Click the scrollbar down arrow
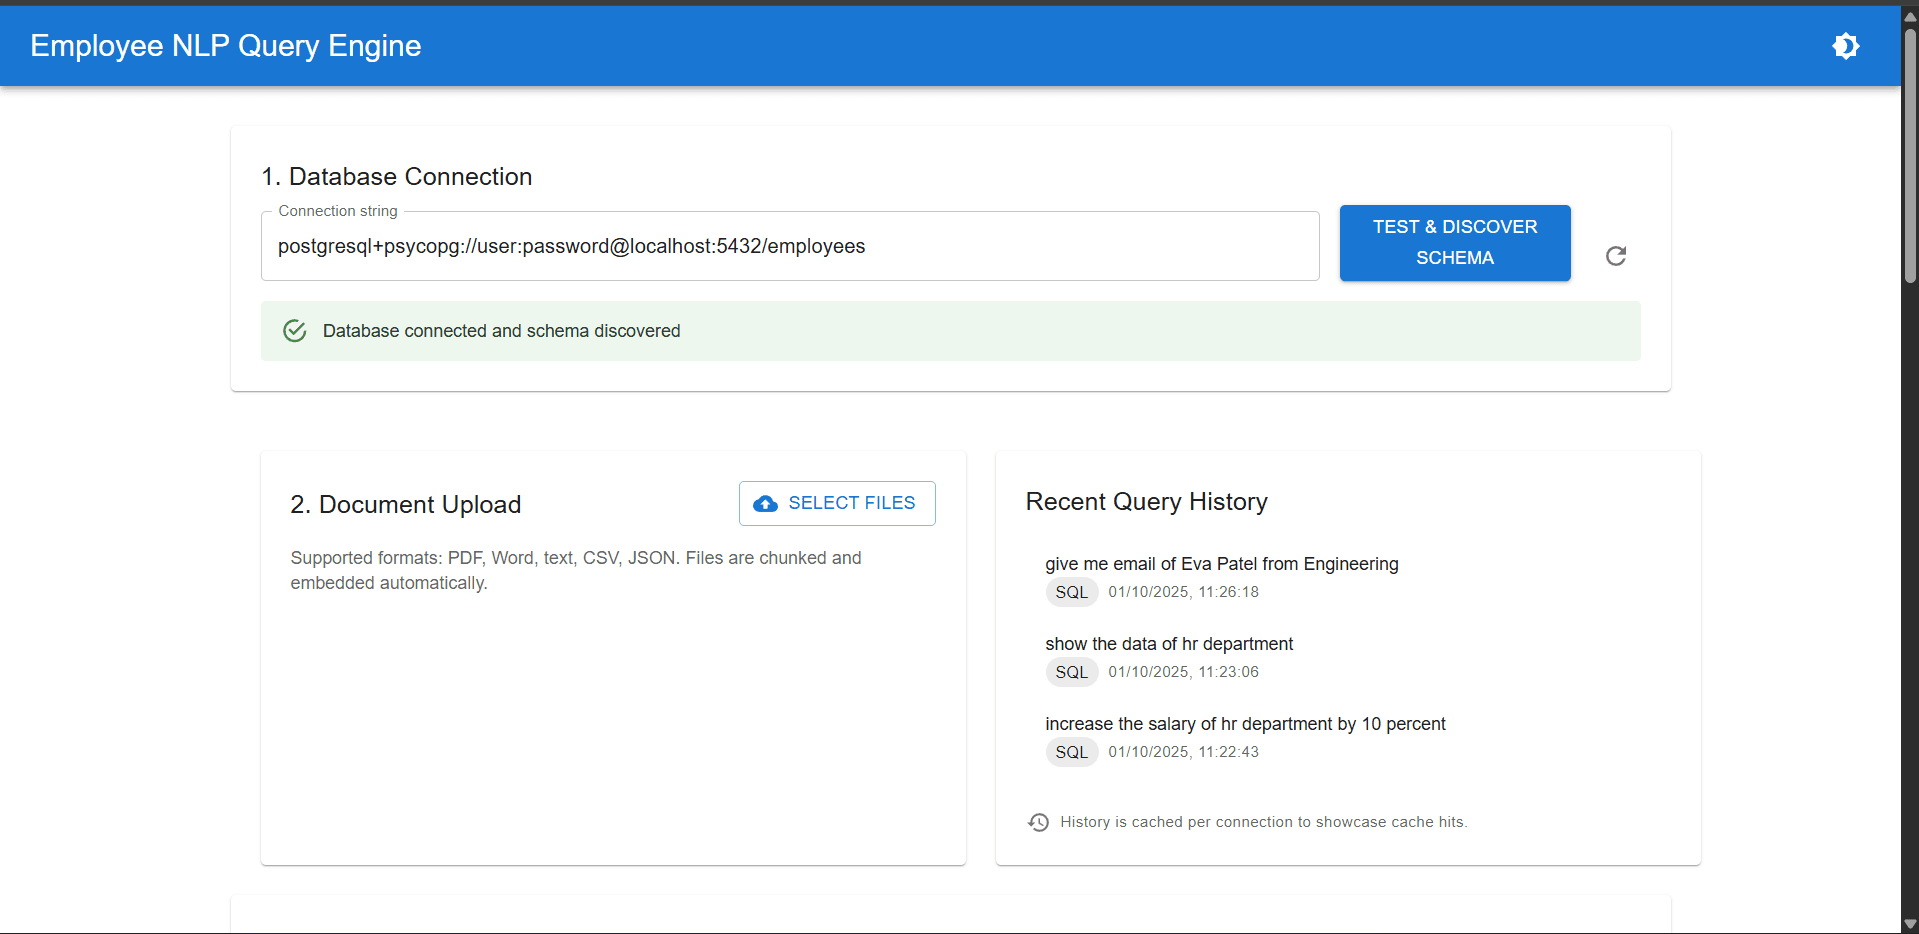Screen dimensions: 1919x934 pyautogui.click(x=1910, y=924)
